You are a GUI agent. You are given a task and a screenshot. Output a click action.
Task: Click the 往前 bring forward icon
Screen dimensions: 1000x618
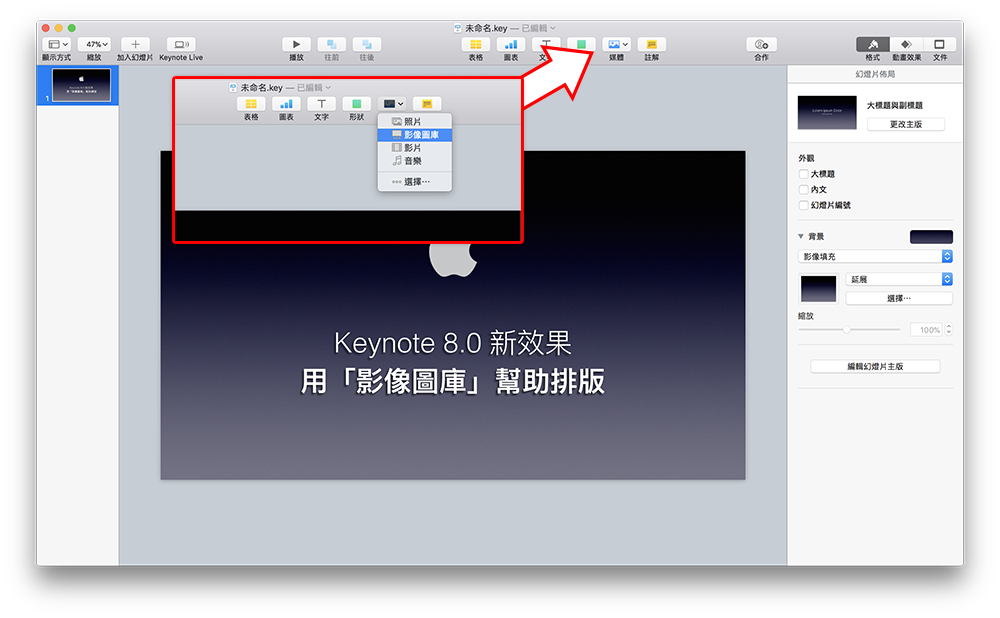click(x=332, y=44)
